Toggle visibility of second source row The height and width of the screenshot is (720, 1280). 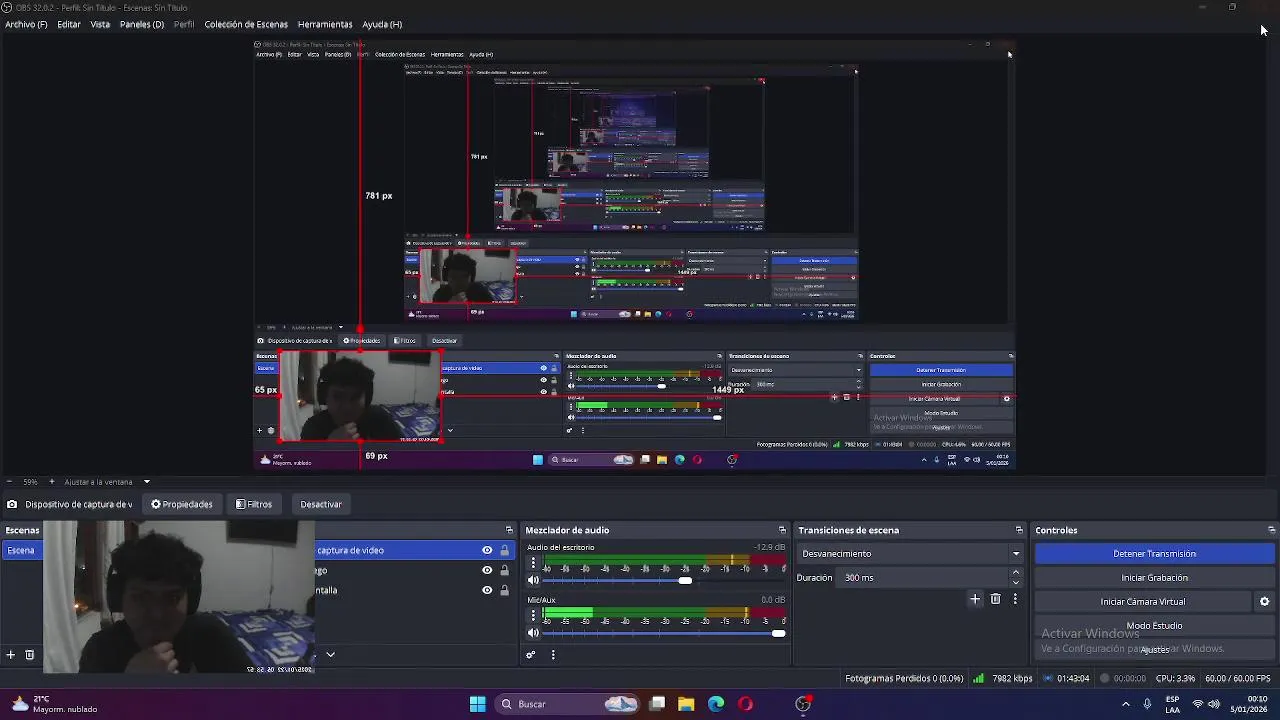point(487,570)
